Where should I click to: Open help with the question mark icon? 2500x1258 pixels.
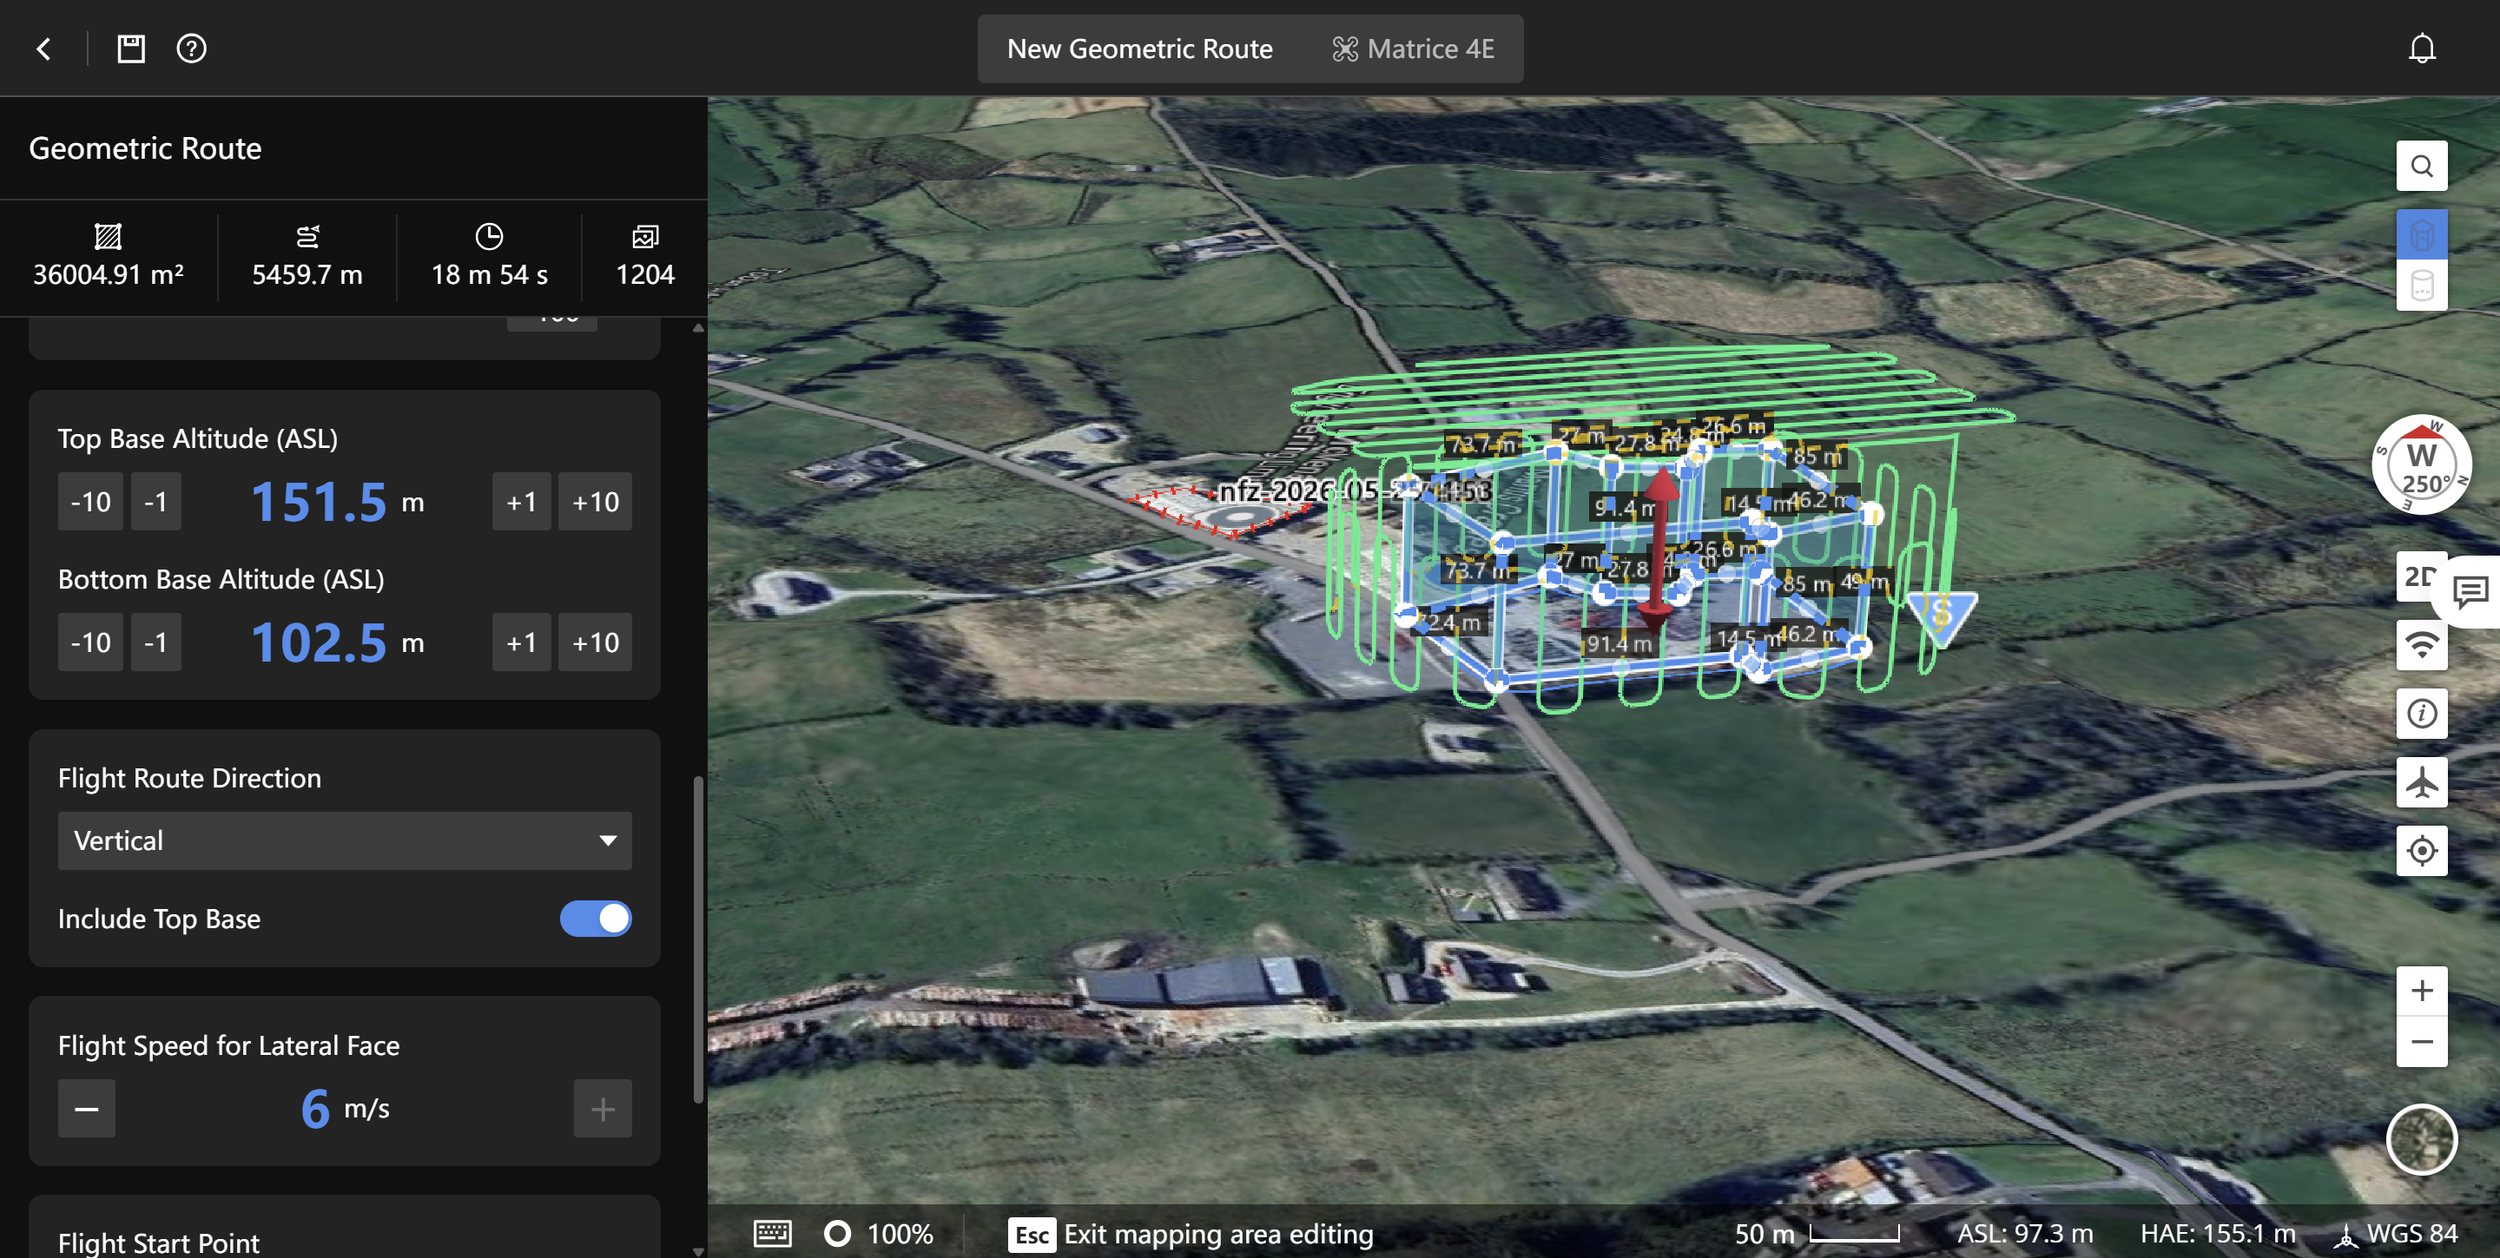point(191,48)
